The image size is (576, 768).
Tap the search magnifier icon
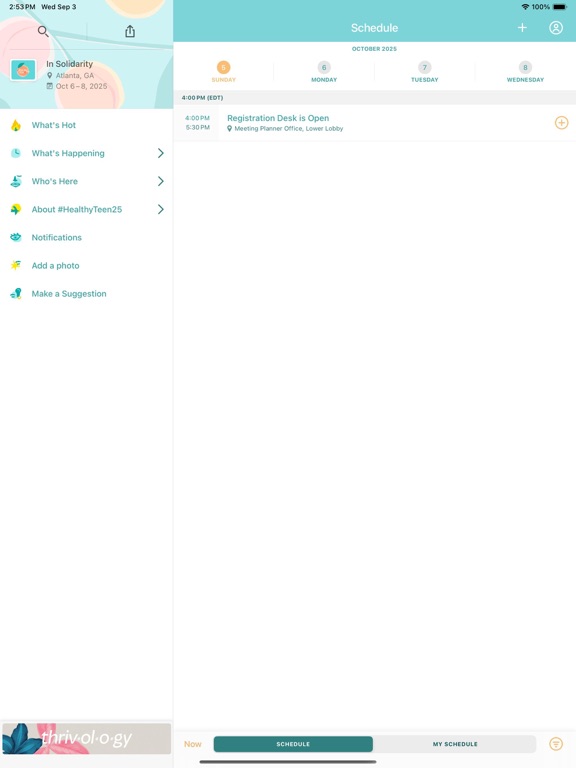43,31
